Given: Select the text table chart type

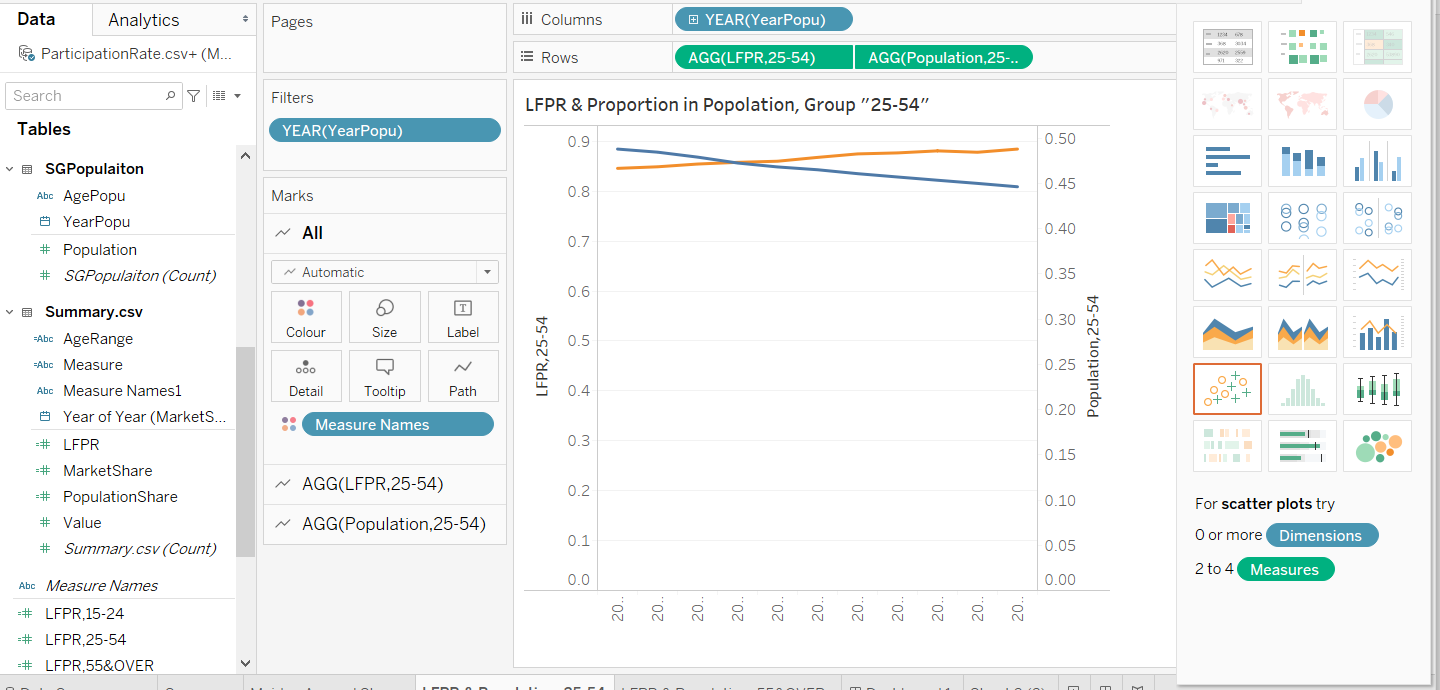Looking at the screenshot, I should pos(1227,47).
